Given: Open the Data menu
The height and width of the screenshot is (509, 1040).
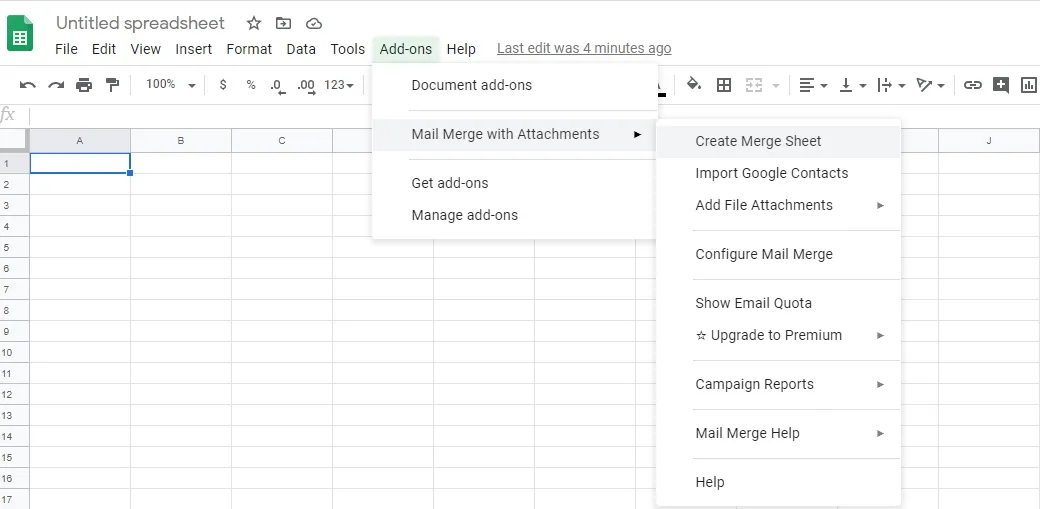Looking at the screenshot, I should tap(301, 49).
